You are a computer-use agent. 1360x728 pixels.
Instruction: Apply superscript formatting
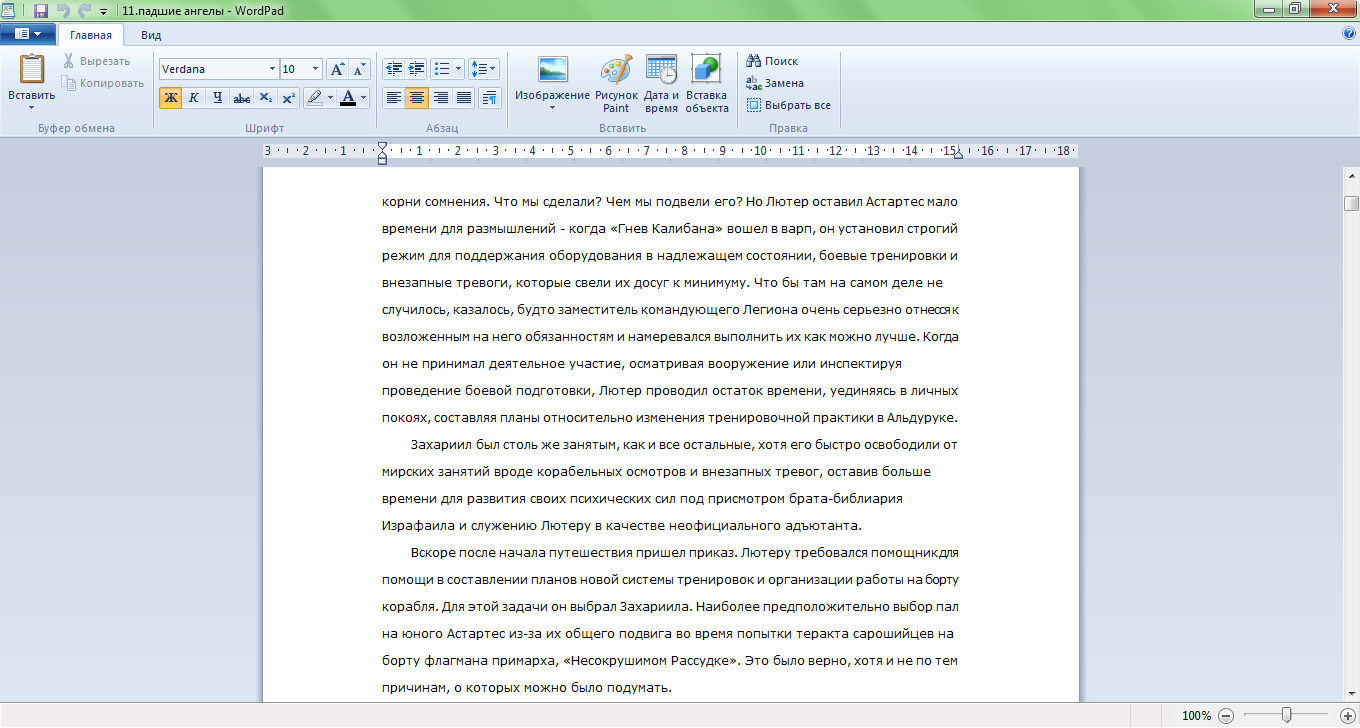pos(288,98)
